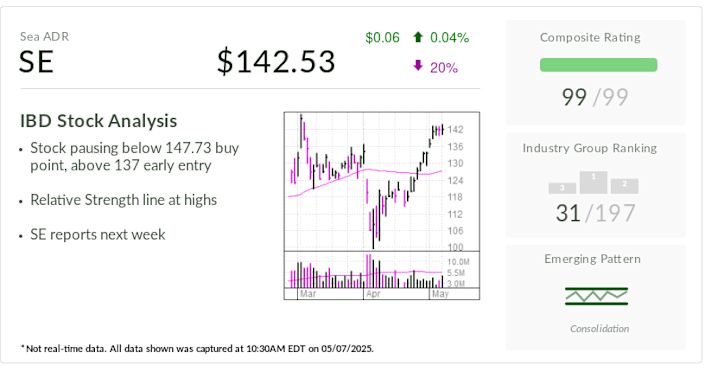Click the May marker on chart axis

click(440, 294)
